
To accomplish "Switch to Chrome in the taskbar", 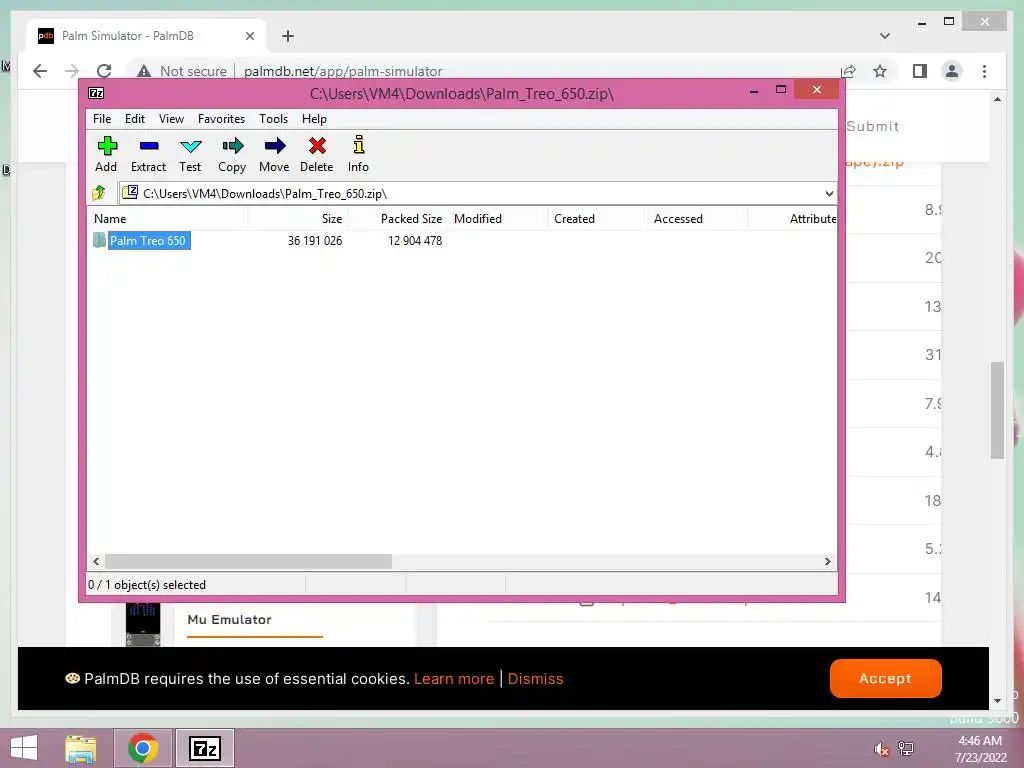I will click(x=143, y=748).
